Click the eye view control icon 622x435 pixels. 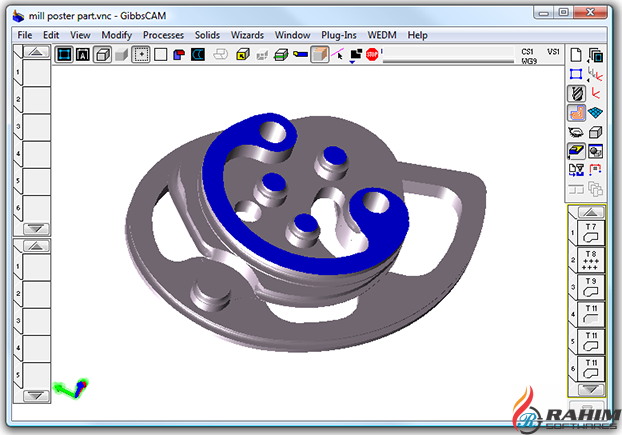[x=576, y=132]
